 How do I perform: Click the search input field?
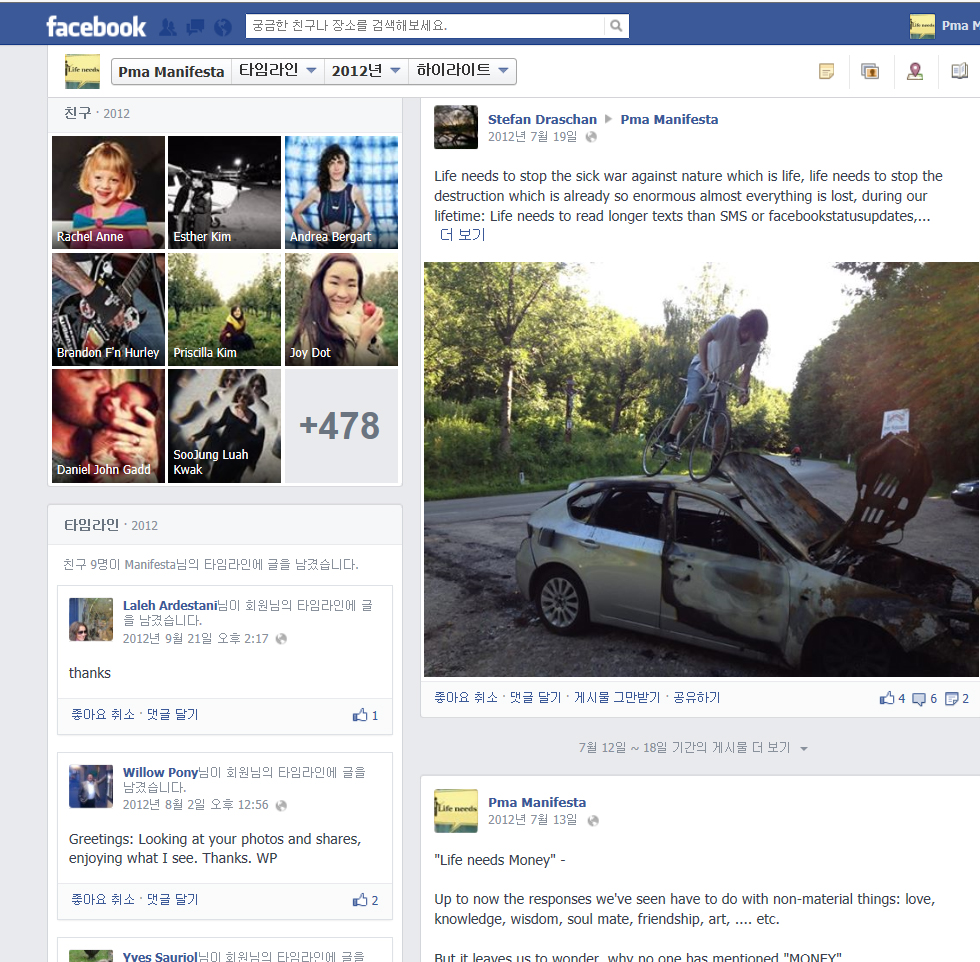pos(425,26)
